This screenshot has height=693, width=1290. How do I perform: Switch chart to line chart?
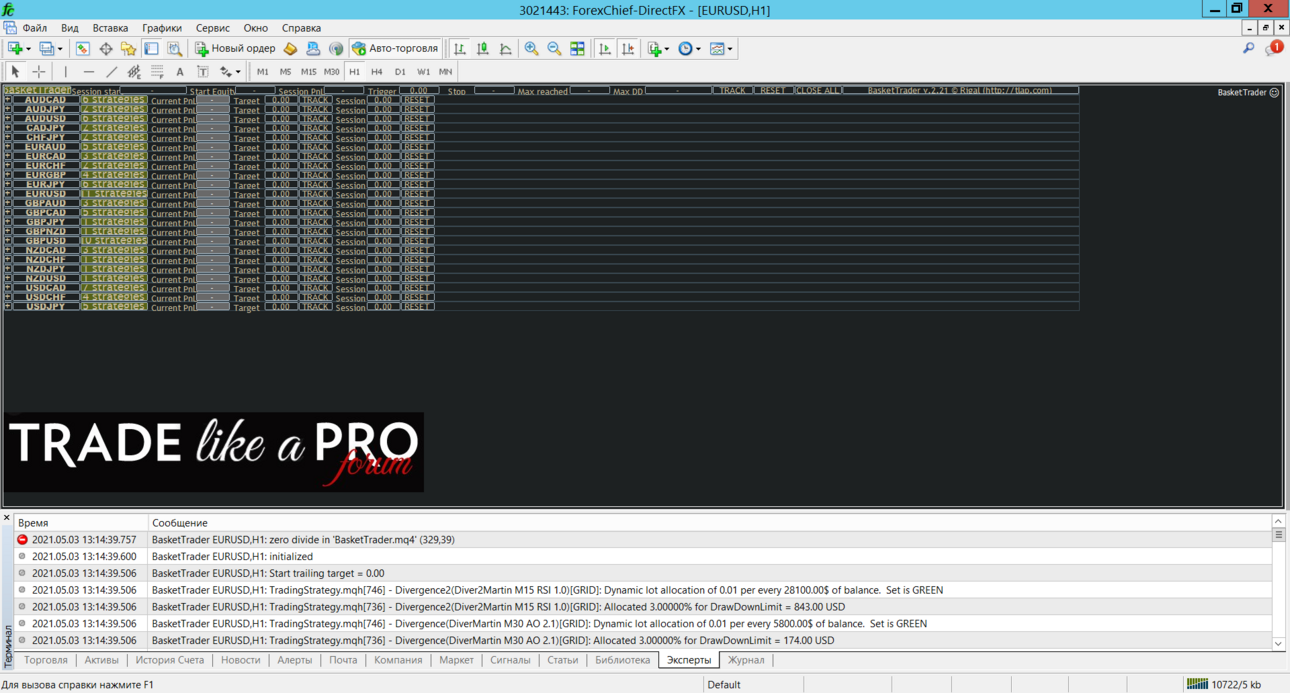click(506, 48)
